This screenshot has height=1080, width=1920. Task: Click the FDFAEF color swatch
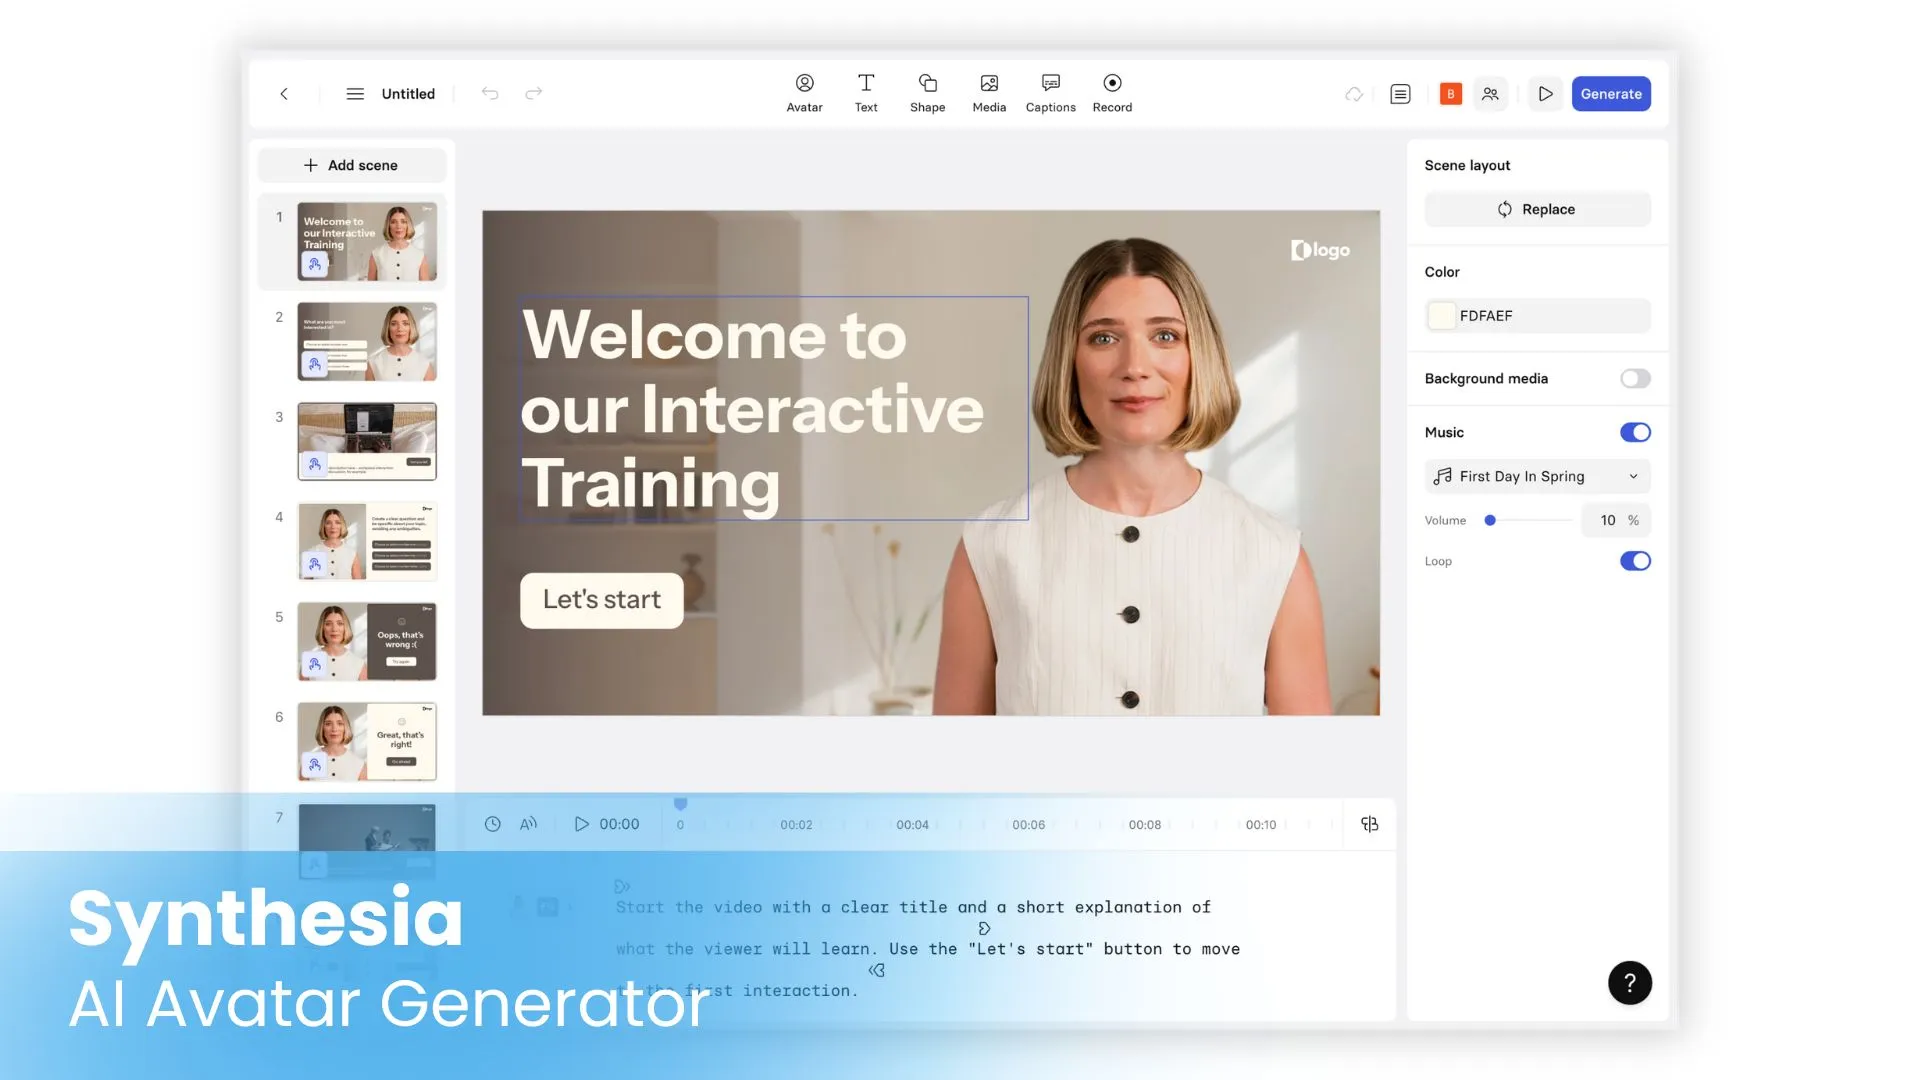tap(1441, 316)
